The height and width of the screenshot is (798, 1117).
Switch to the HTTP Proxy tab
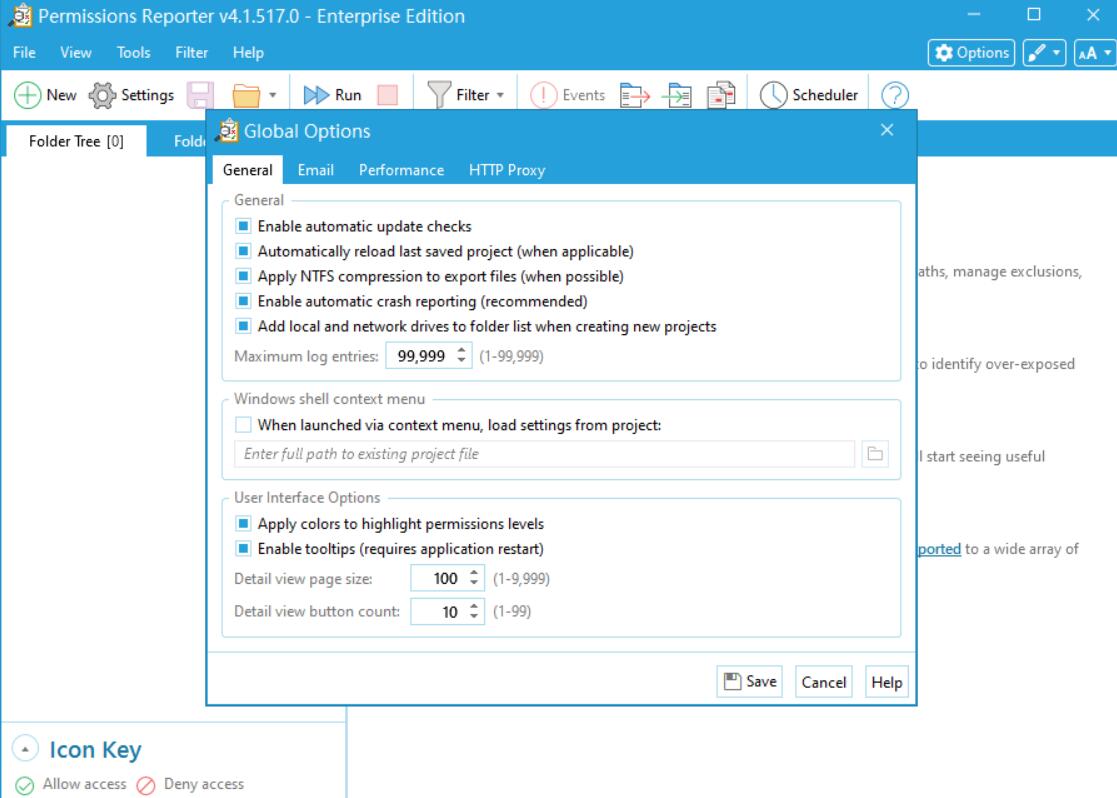tap(506, 170)
